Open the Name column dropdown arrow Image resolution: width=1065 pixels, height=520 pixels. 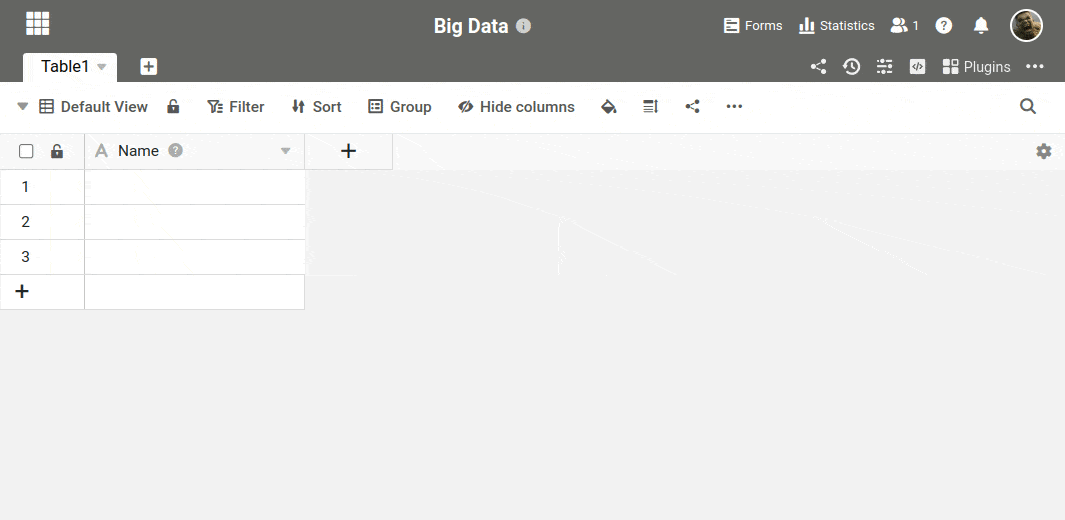(285, 151)
